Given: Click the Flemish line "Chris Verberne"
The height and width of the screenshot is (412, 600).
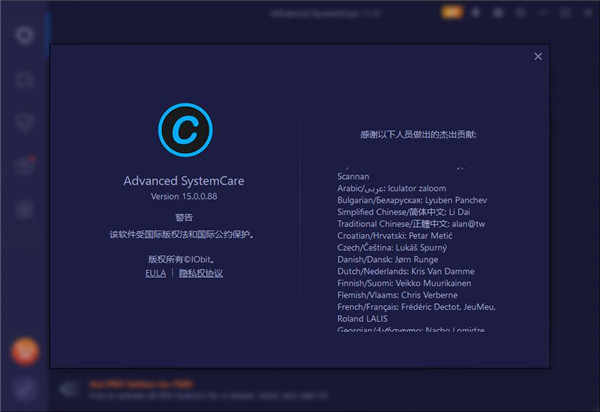Looking at the screenshot, I should [x=397, y=295].
